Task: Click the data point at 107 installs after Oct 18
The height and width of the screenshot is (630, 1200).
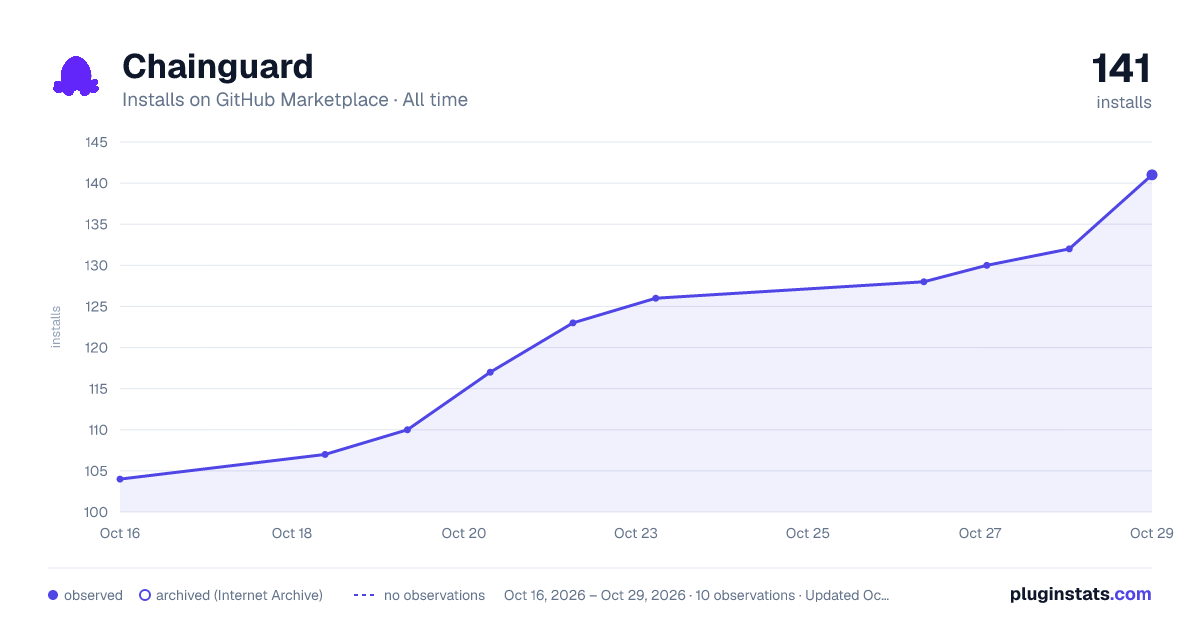Action: pos(325,454)
